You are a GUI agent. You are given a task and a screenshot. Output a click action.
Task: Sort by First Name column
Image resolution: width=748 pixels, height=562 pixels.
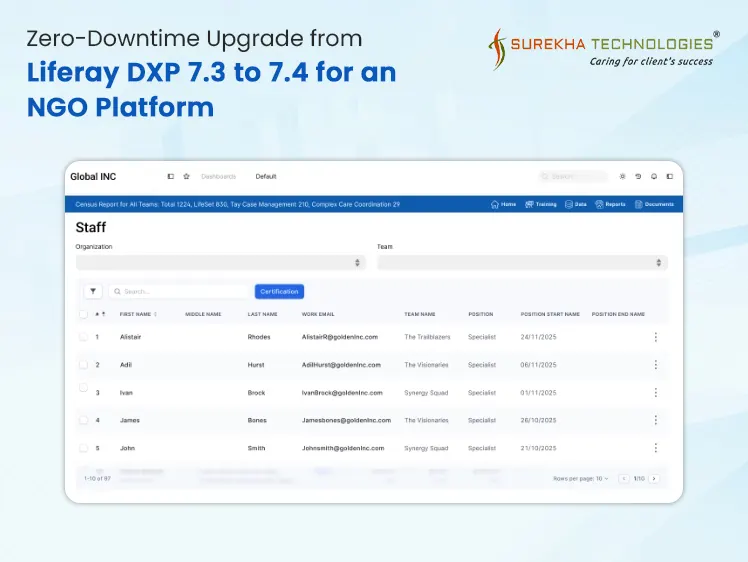(138, 314)
